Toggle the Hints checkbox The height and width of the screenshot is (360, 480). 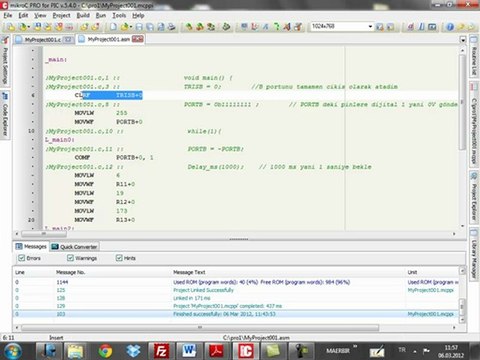(x=119, y=258)
